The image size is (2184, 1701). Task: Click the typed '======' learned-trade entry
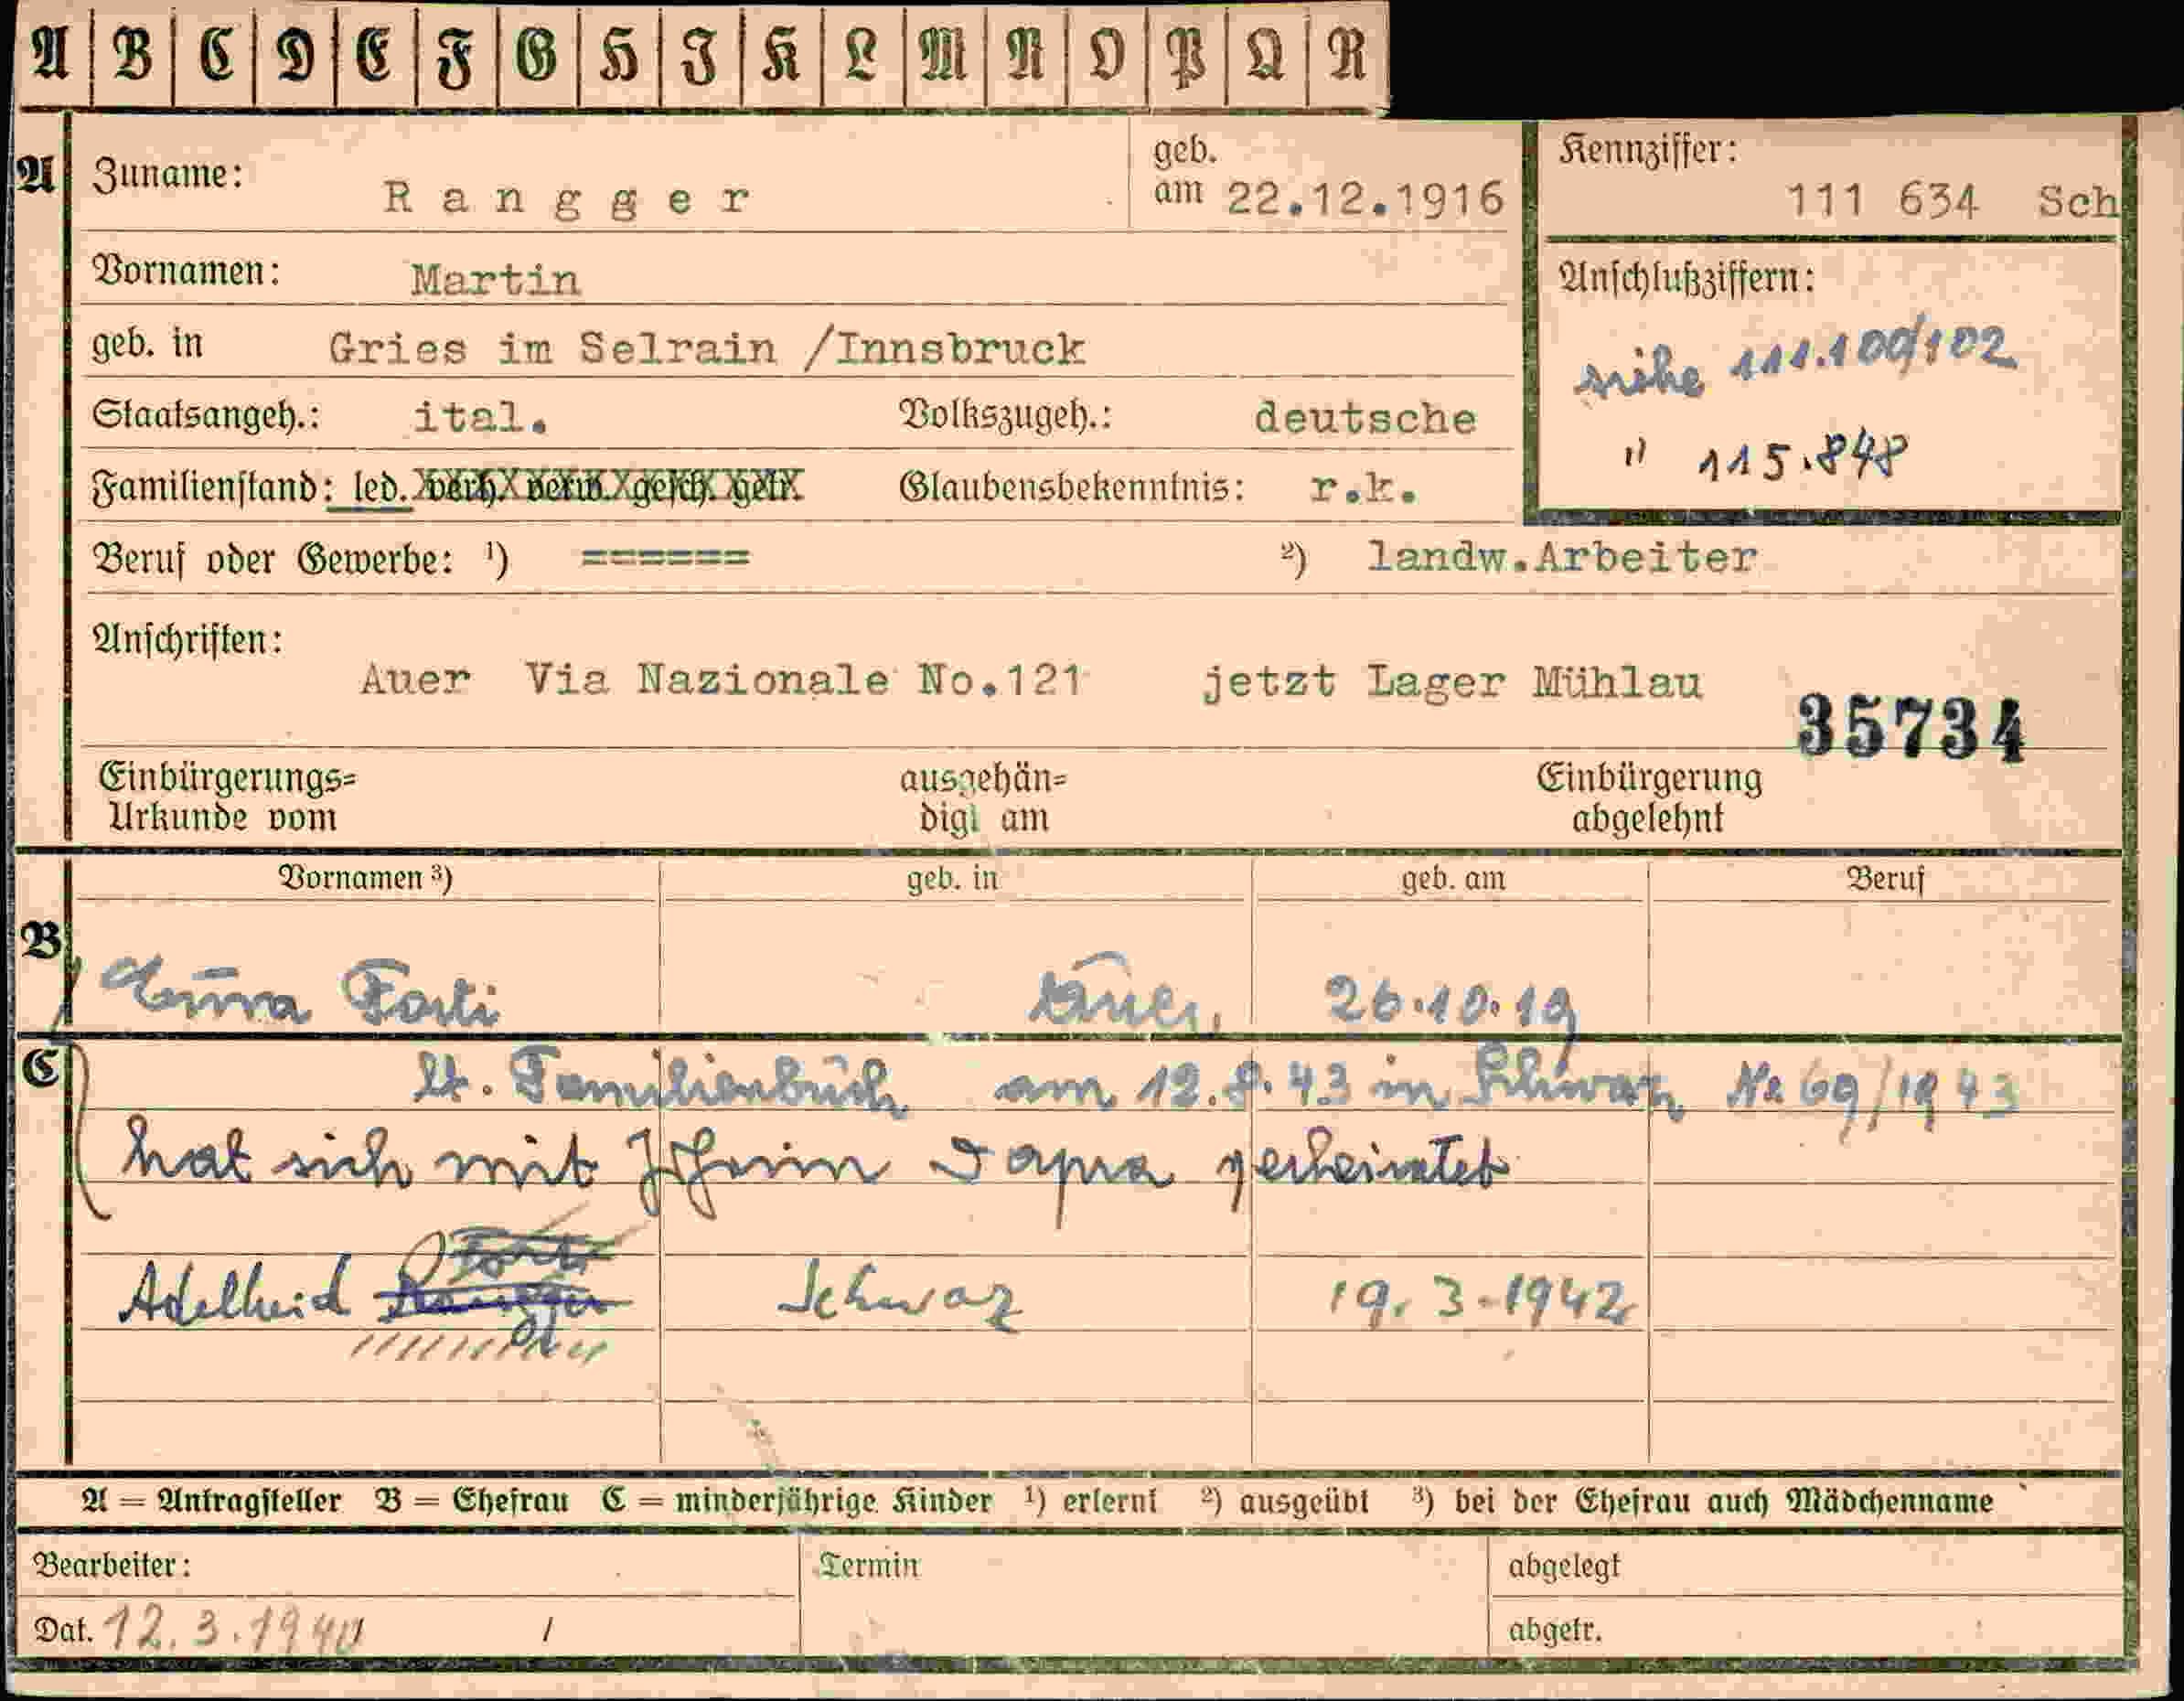[x=665, y=557]
